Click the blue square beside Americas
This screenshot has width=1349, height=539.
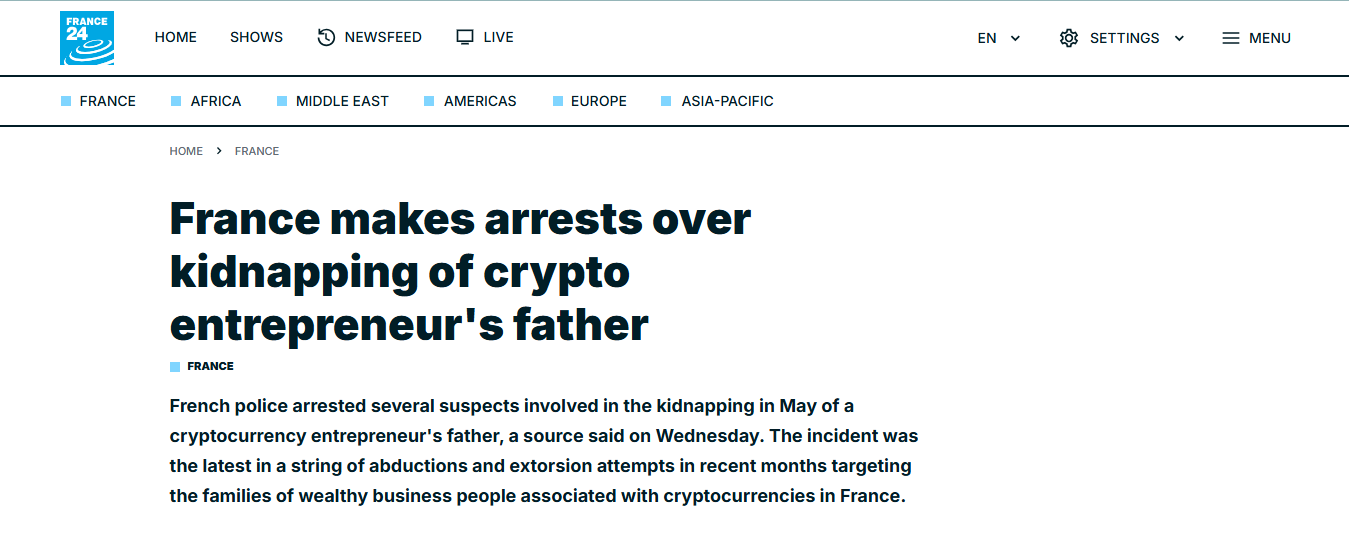click(429, 101)
